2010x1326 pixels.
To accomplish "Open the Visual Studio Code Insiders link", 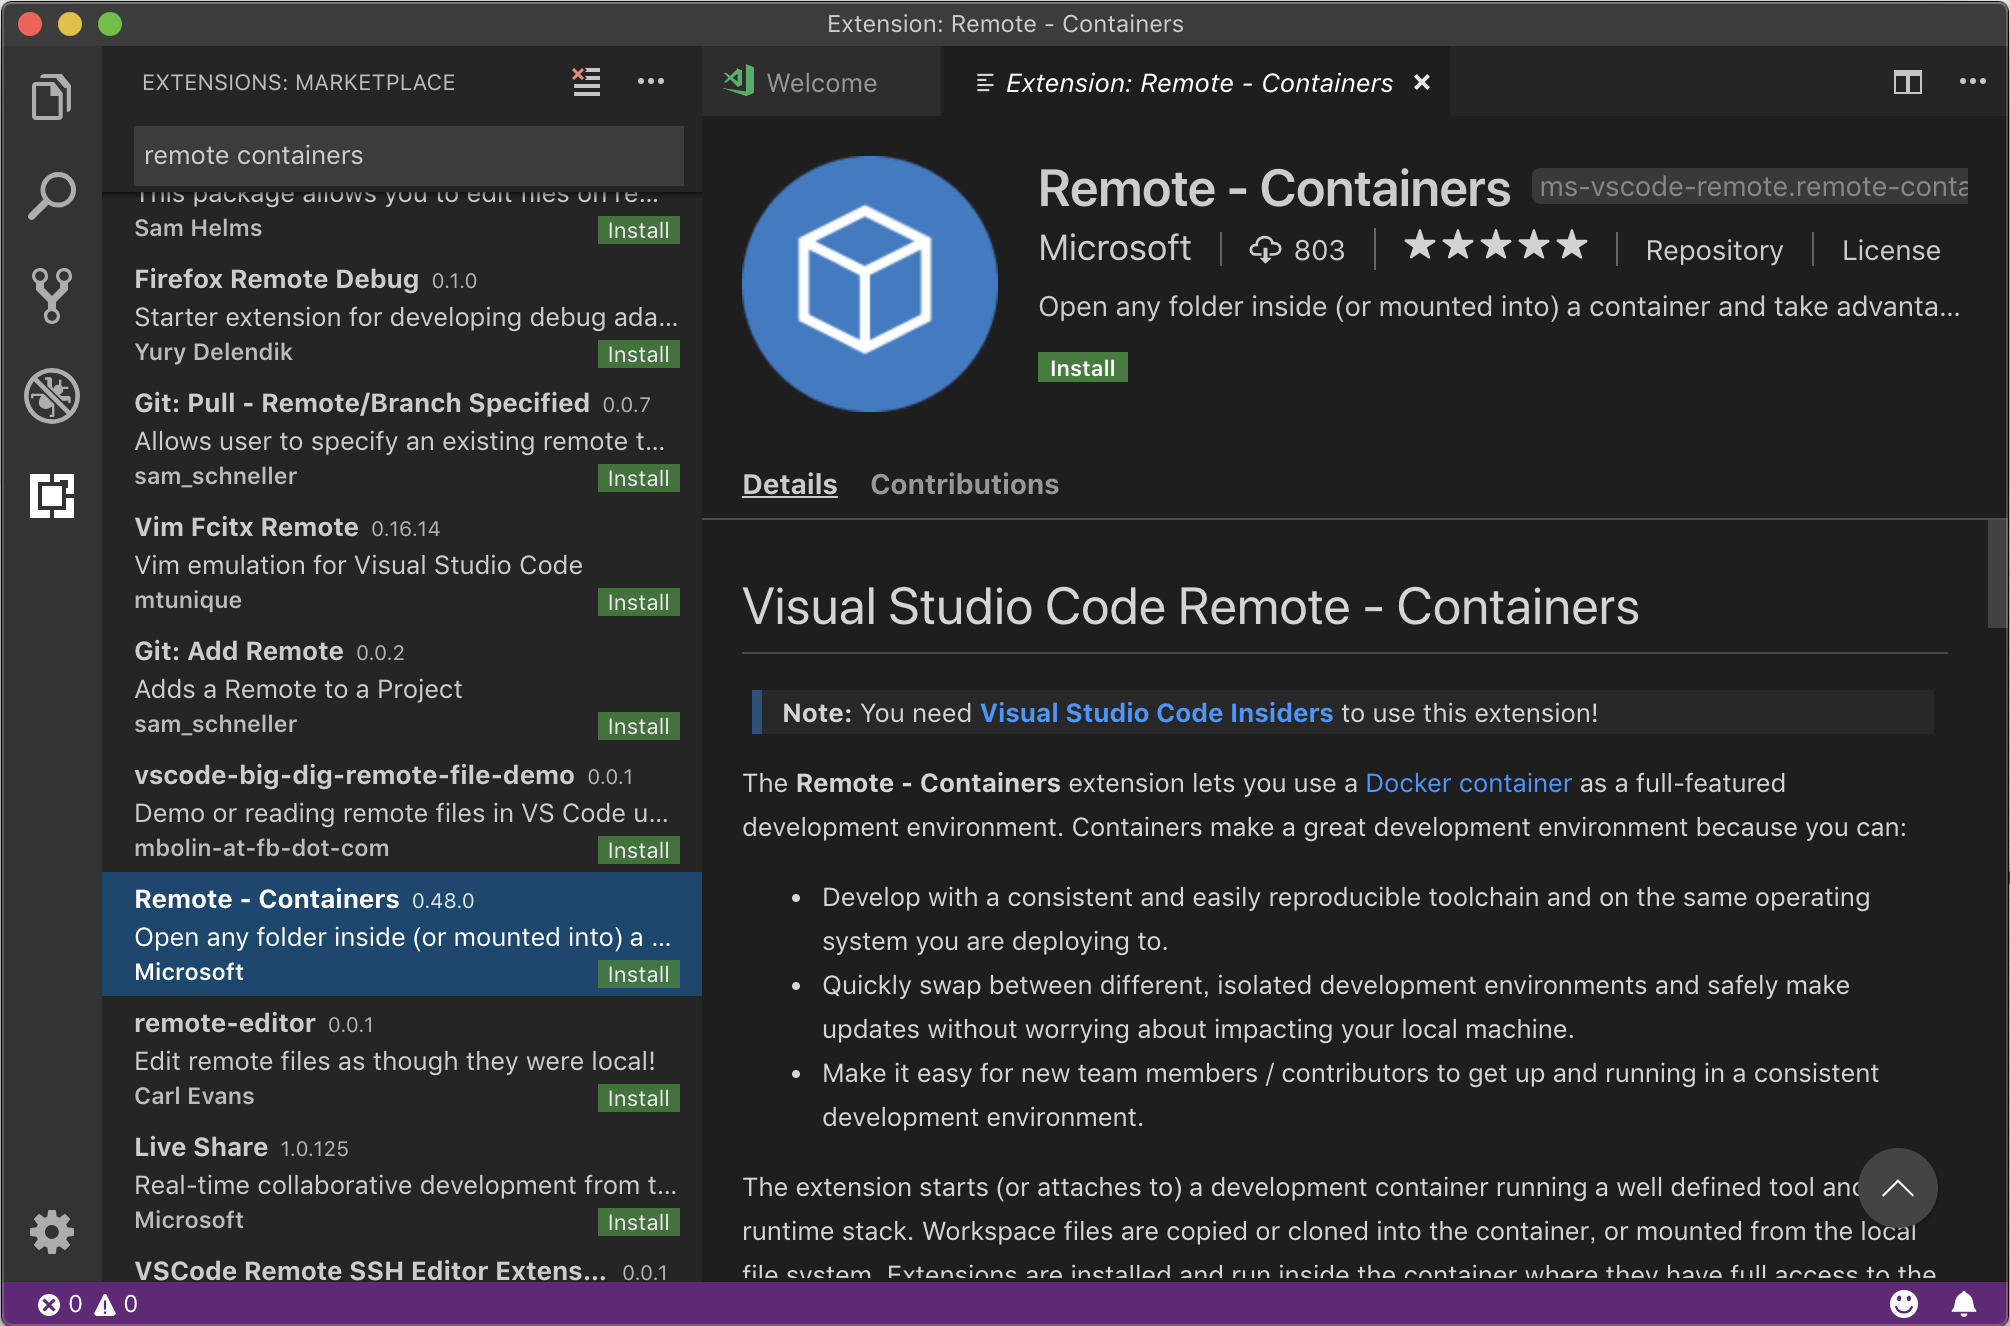I will (1152, 712).
